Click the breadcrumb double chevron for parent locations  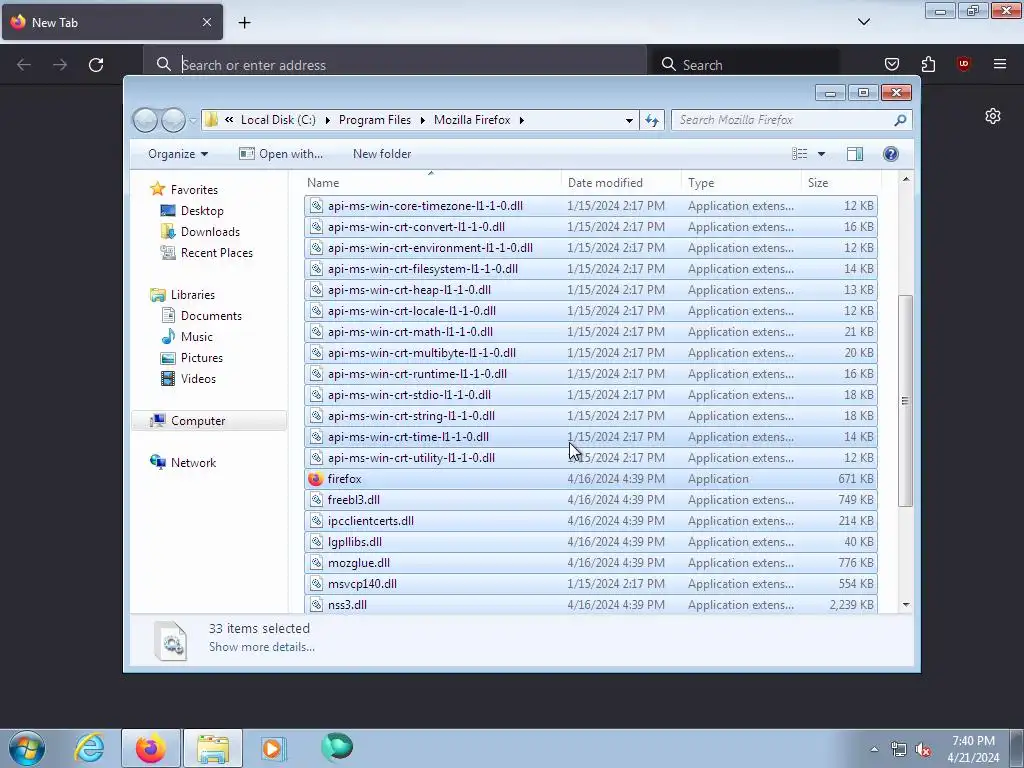pos(229,120)
